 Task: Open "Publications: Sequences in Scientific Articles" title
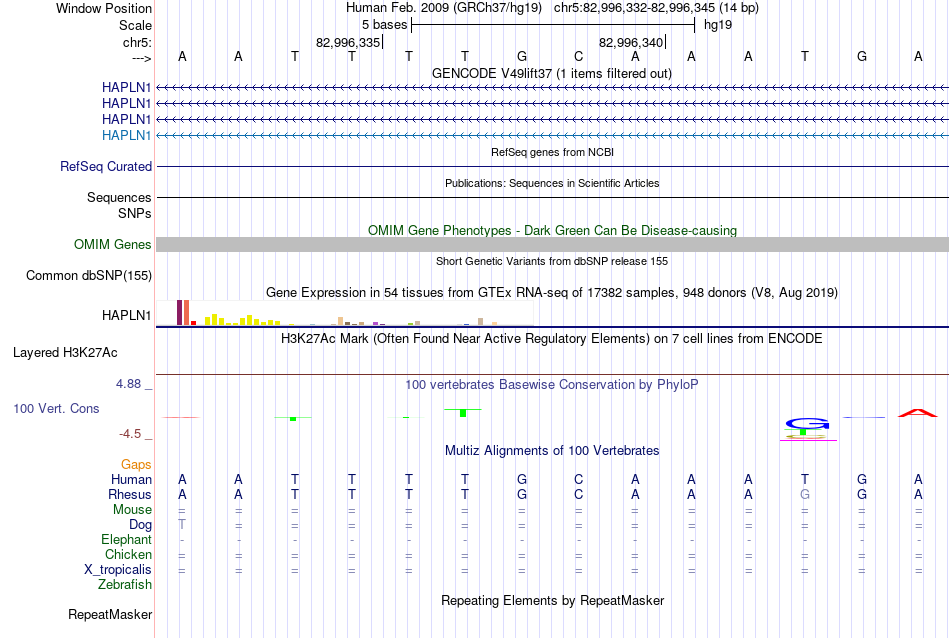(x=552, y=183)
